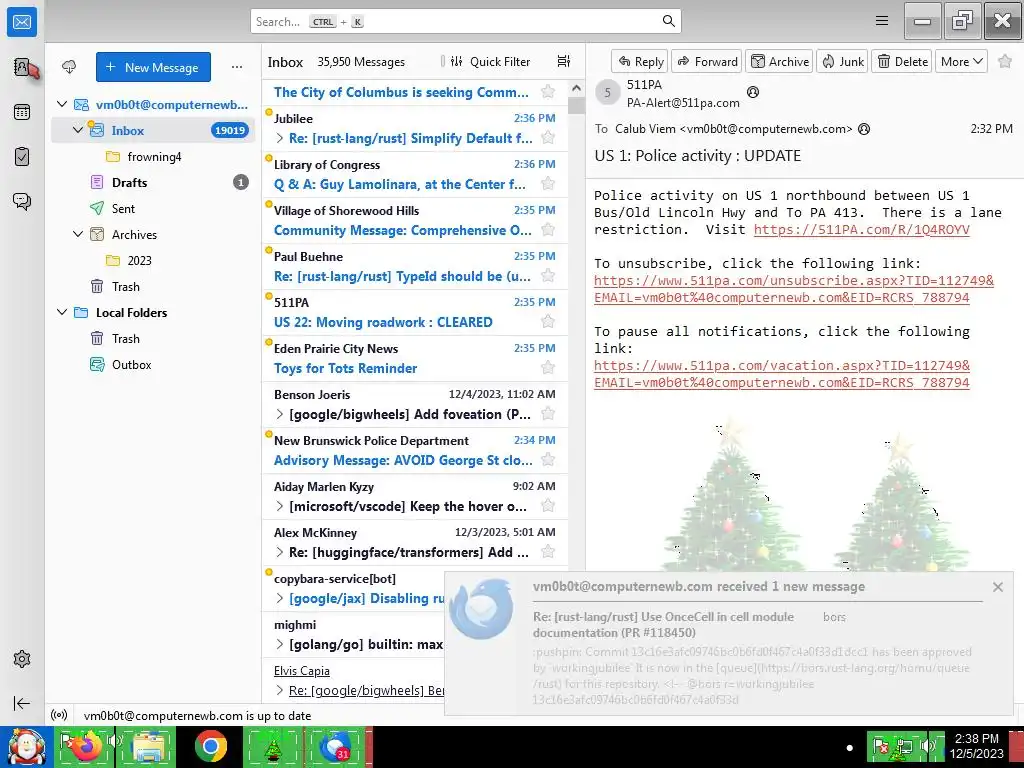Screen dimensions: 1024x768
Task: Open Thunderbird Settings gear
Action: 22,658
